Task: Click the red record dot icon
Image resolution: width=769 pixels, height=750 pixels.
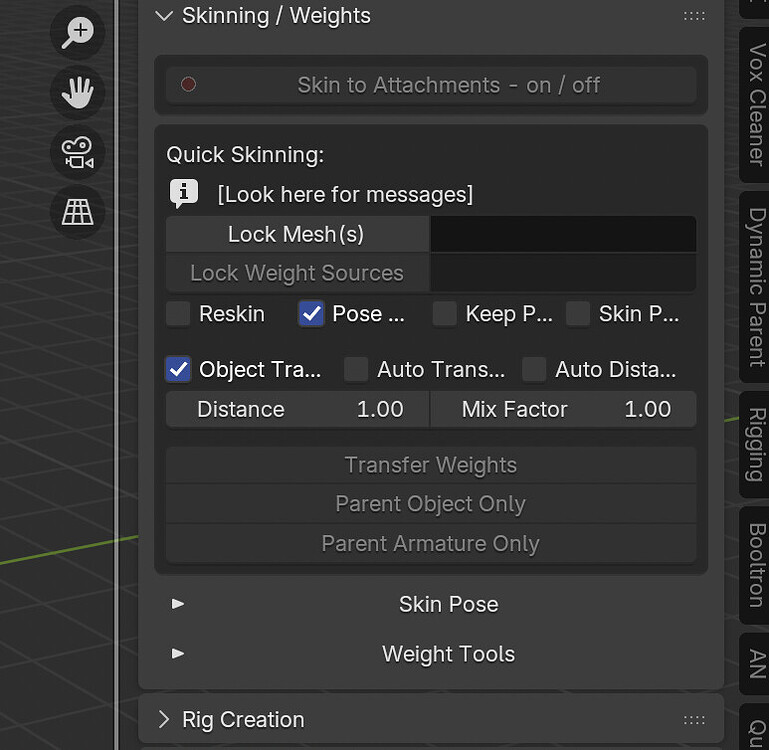Action: pos(188,84)
